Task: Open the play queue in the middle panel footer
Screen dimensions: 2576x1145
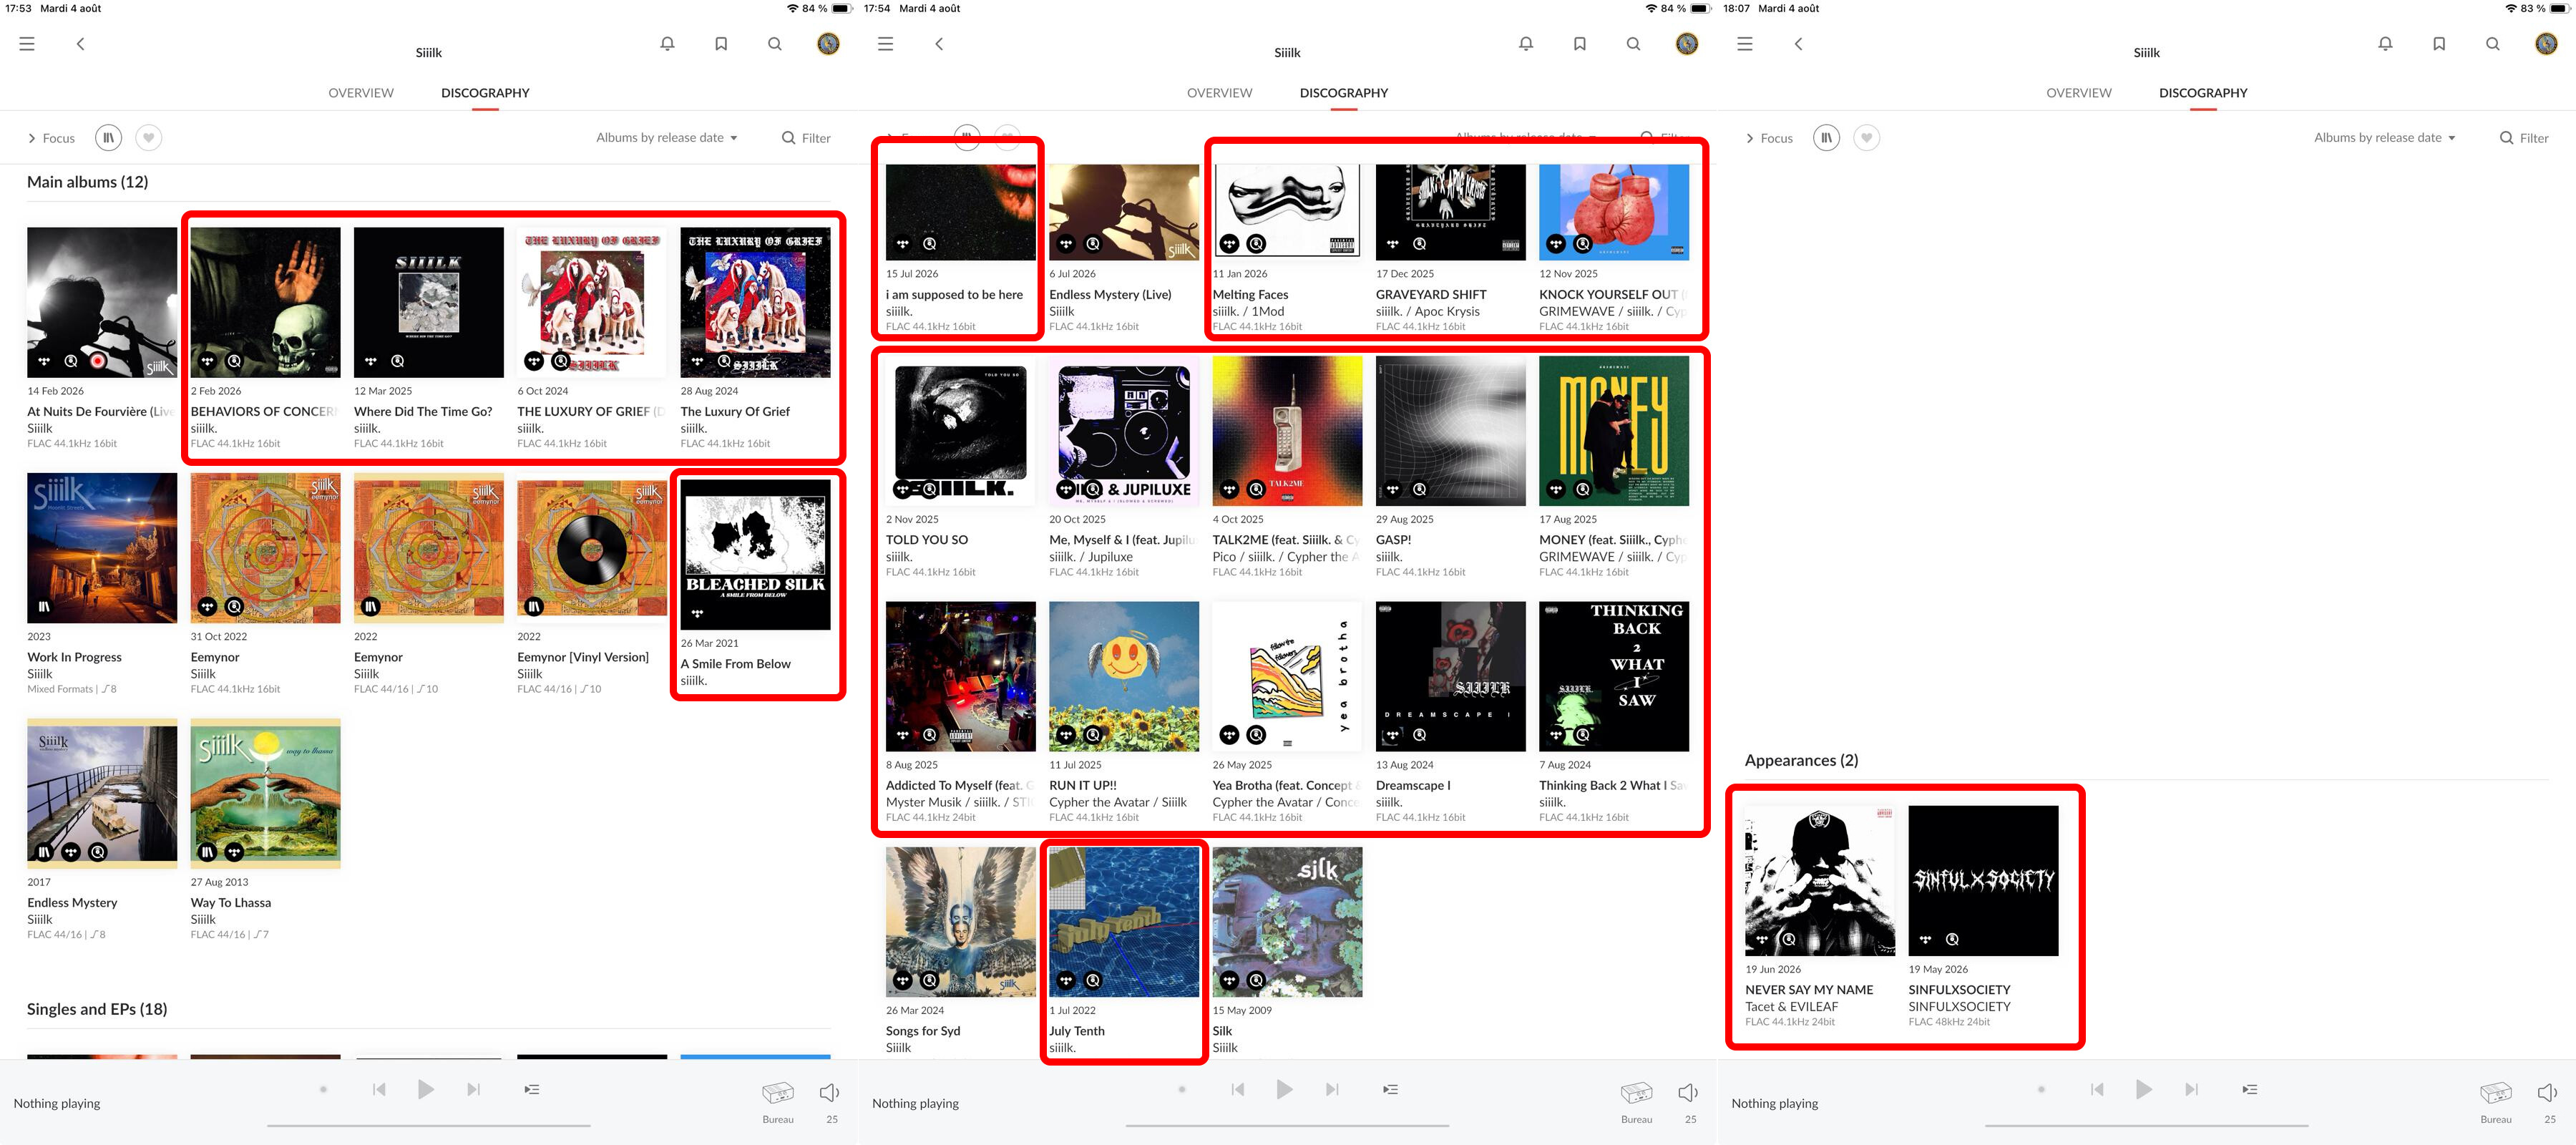Action: coord(1390,1089)
